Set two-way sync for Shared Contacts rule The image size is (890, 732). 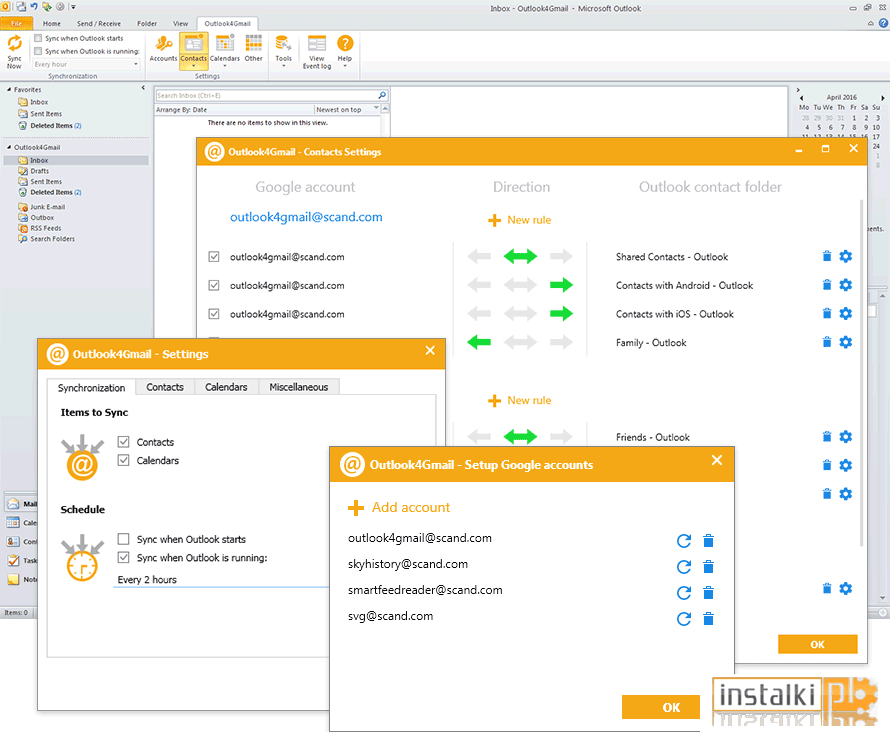point(520,256)
